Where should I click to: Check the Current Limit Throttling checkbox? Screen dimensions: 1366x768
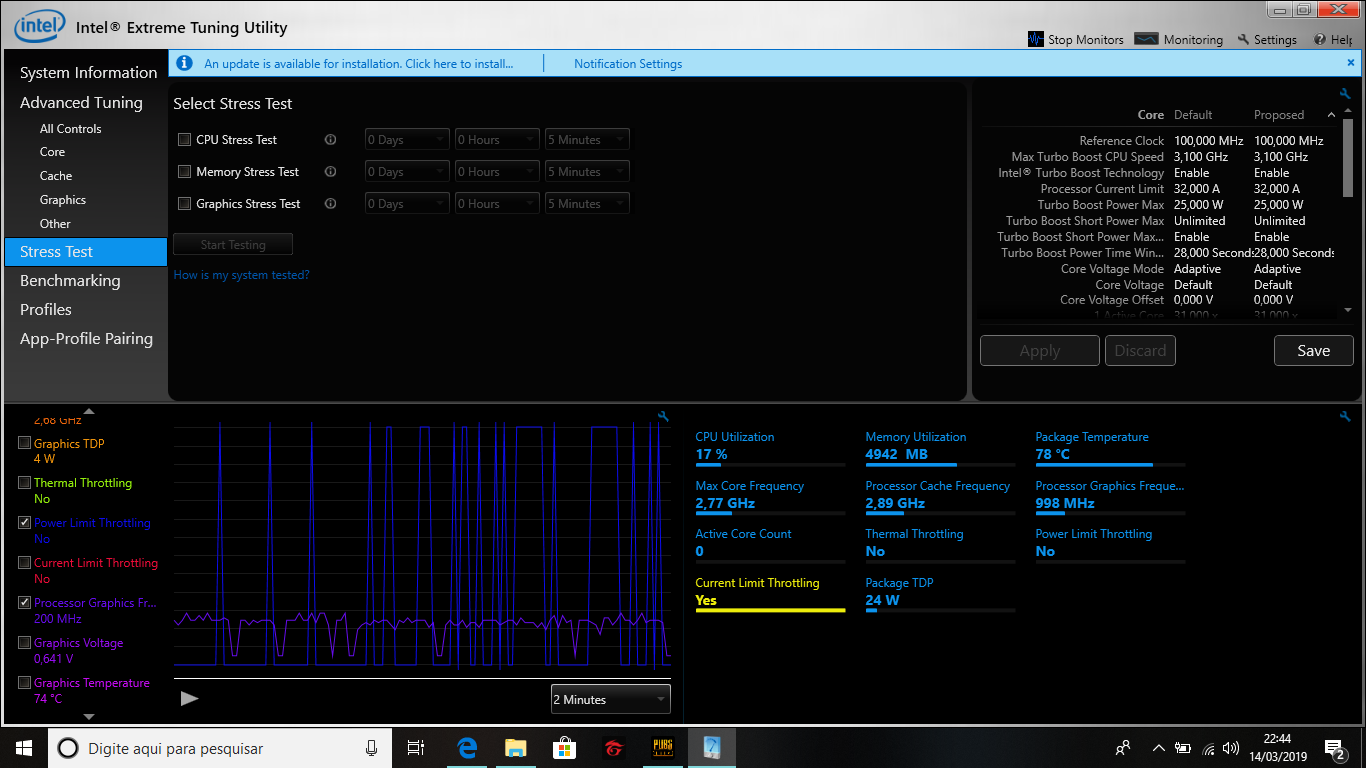[24, 562]
